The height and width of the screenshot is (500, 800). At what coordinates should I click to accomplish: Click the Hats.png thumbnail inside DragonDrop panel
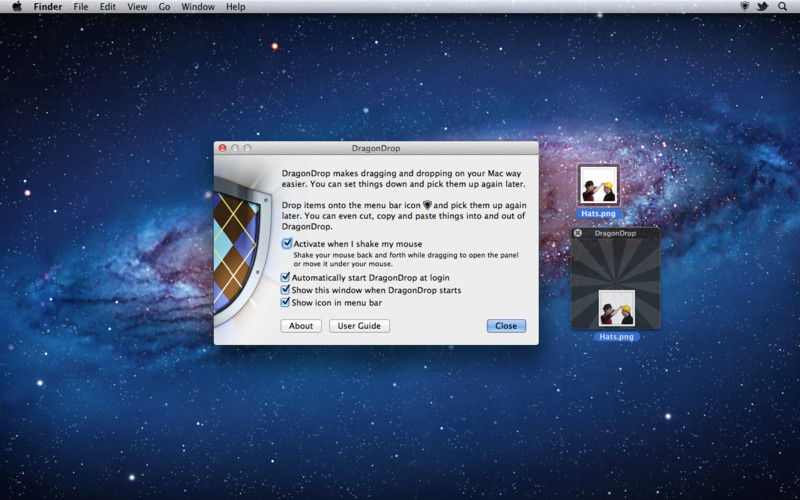(616, 308)
